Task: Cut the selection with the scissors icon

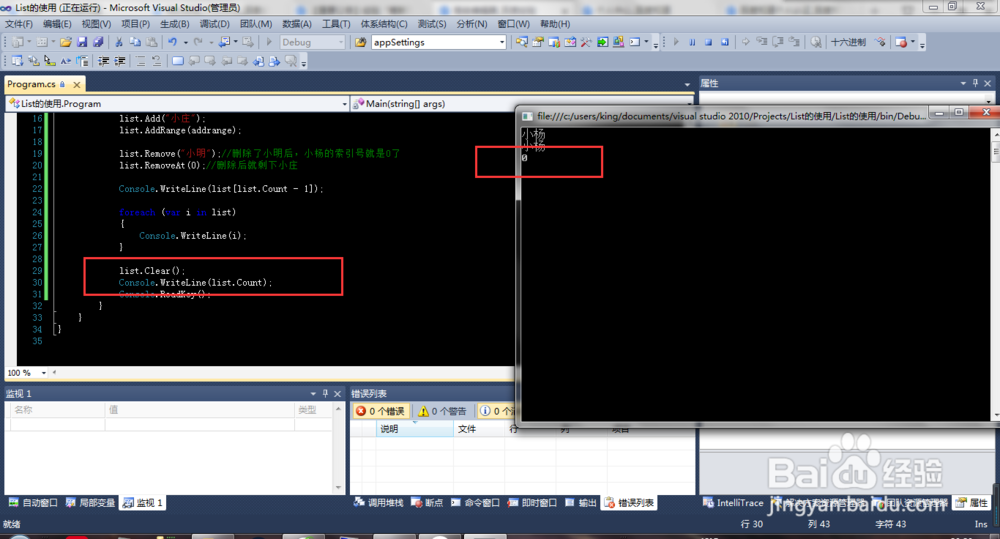Action: [x=119, y=42]
